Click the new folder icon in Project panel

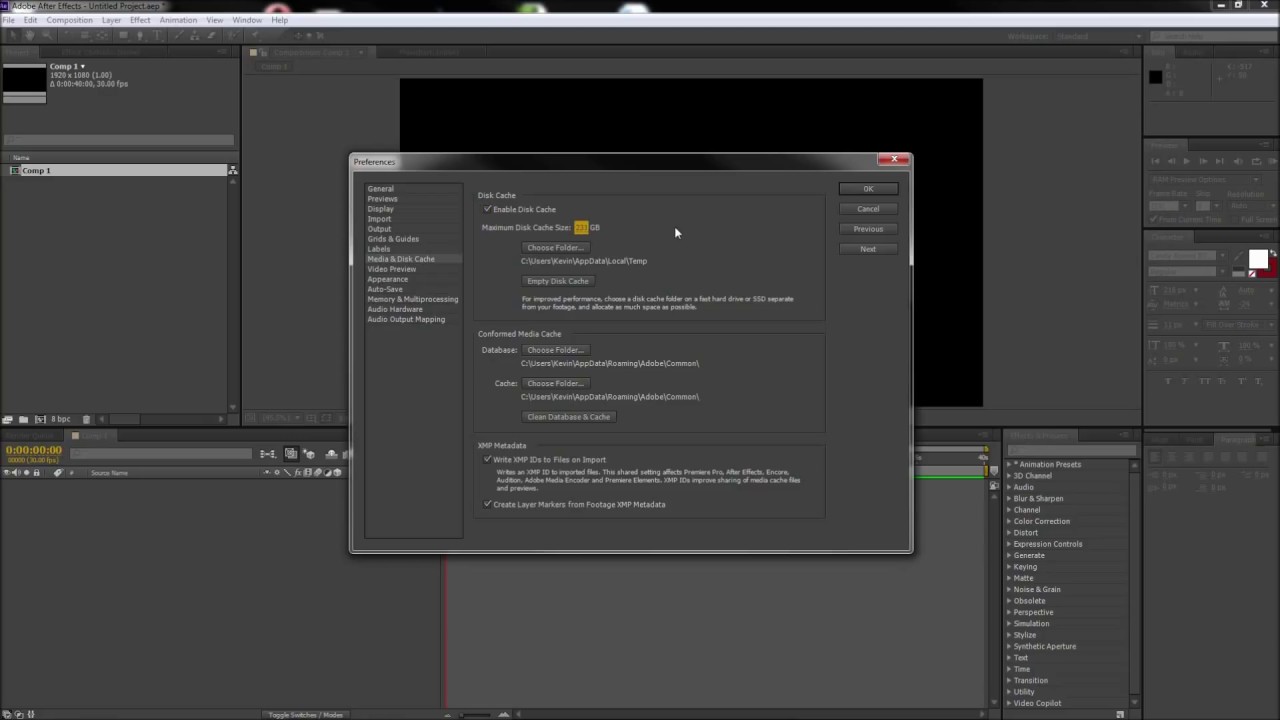click(23, 419)
